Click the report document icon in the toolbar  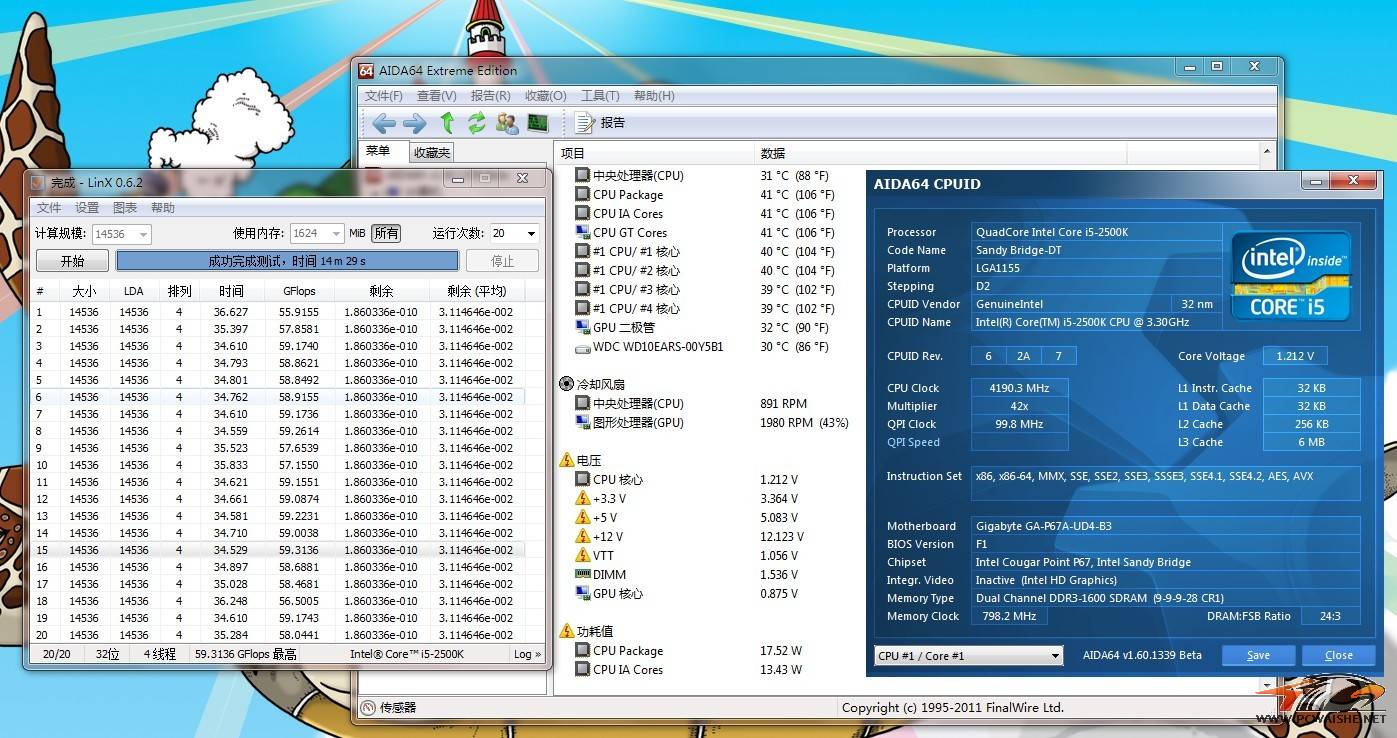pyautogui.click(x=585, y=123)
